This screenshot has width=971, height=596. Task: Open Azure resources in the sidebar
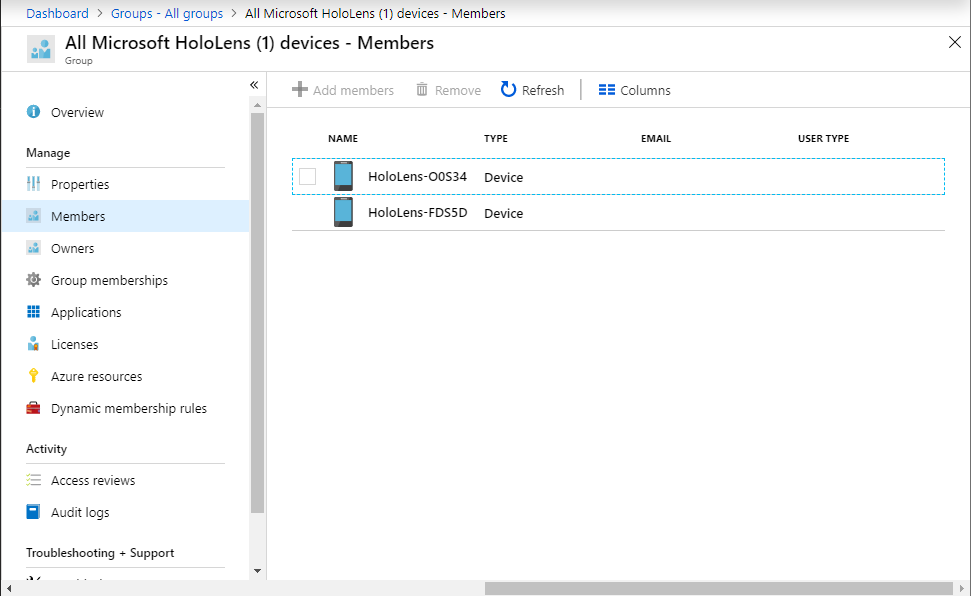click(x=97, y=377)
